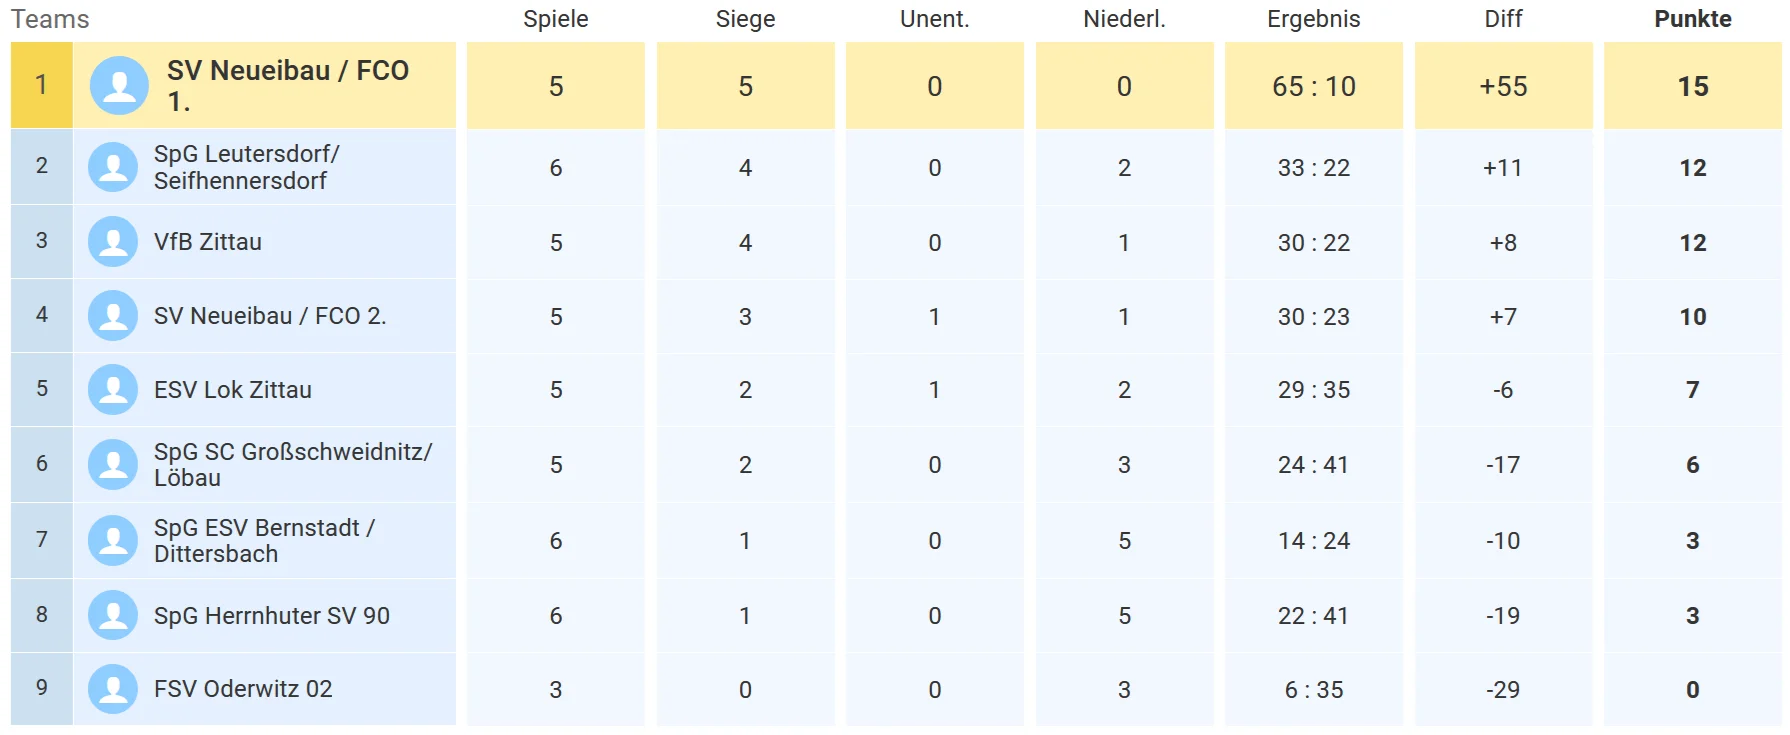This screenshot has height=735, width=1790.
Task: Click the SpG Leutersdorf/Seifhennersdorf team avatar icon
Action: tap(113, 167)
